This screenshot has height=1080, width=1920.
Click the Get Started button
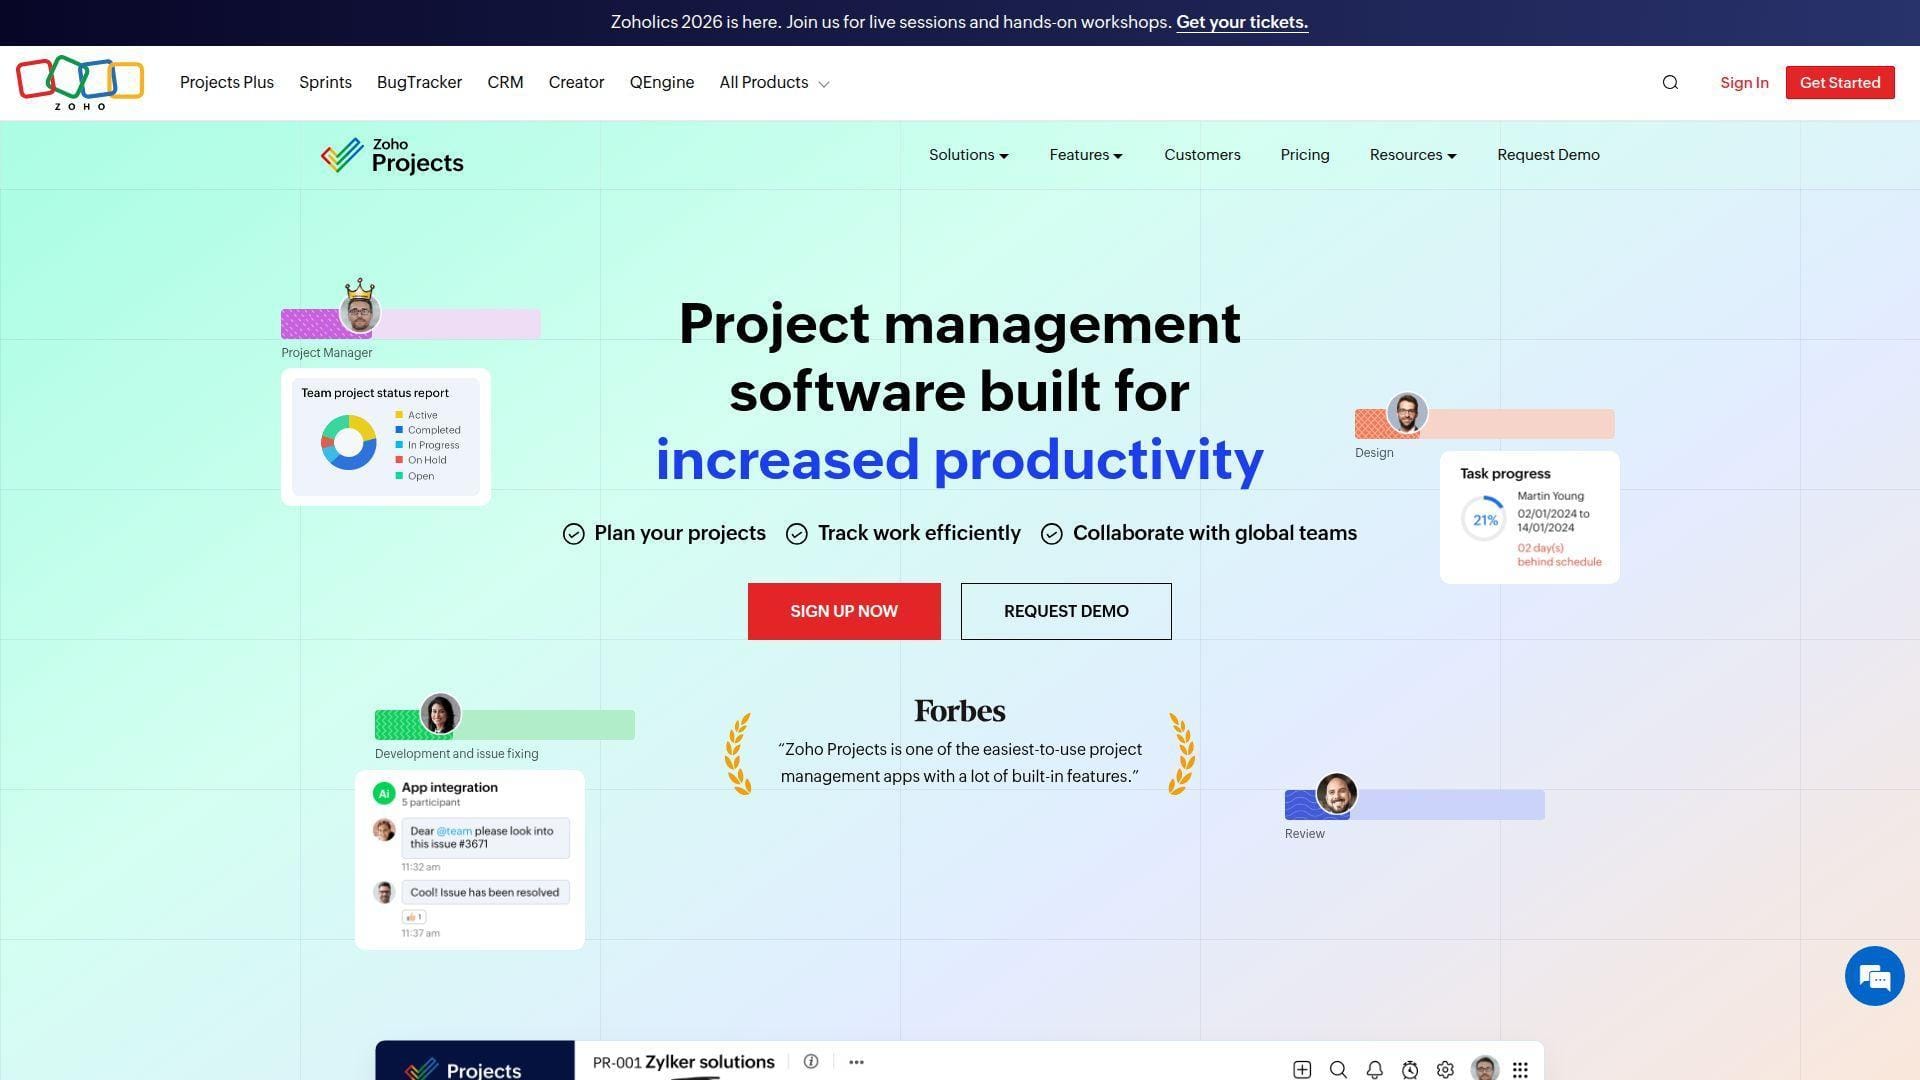point(1840,83)
